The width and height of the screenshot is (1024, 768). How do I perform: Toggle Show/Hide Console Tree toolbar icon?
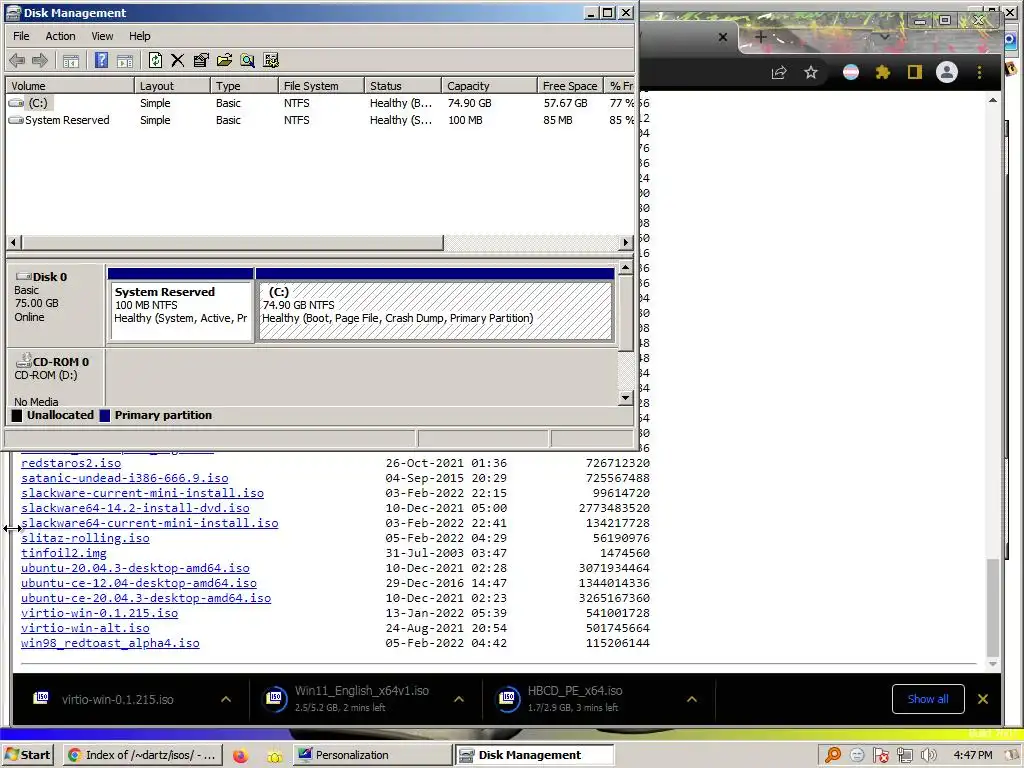[71, 61]
